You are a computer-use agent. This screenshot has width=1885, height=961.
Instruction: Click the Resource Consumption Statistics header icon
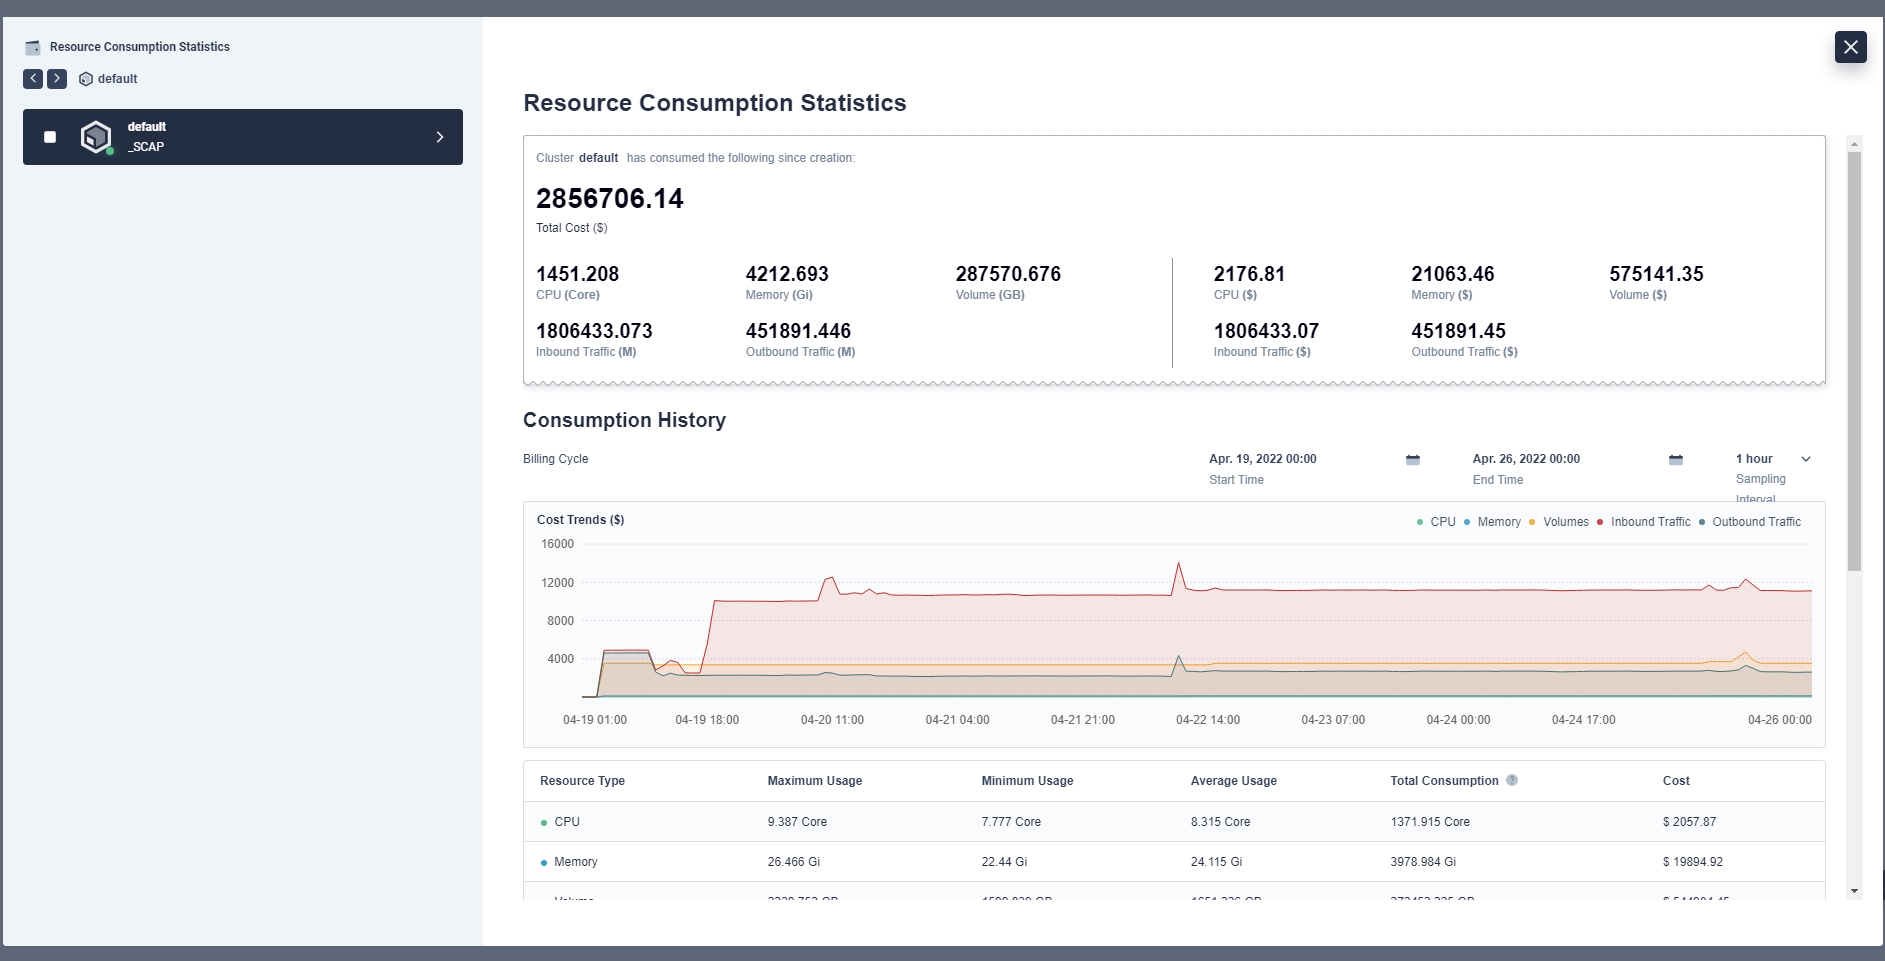[x=33, y=47]
